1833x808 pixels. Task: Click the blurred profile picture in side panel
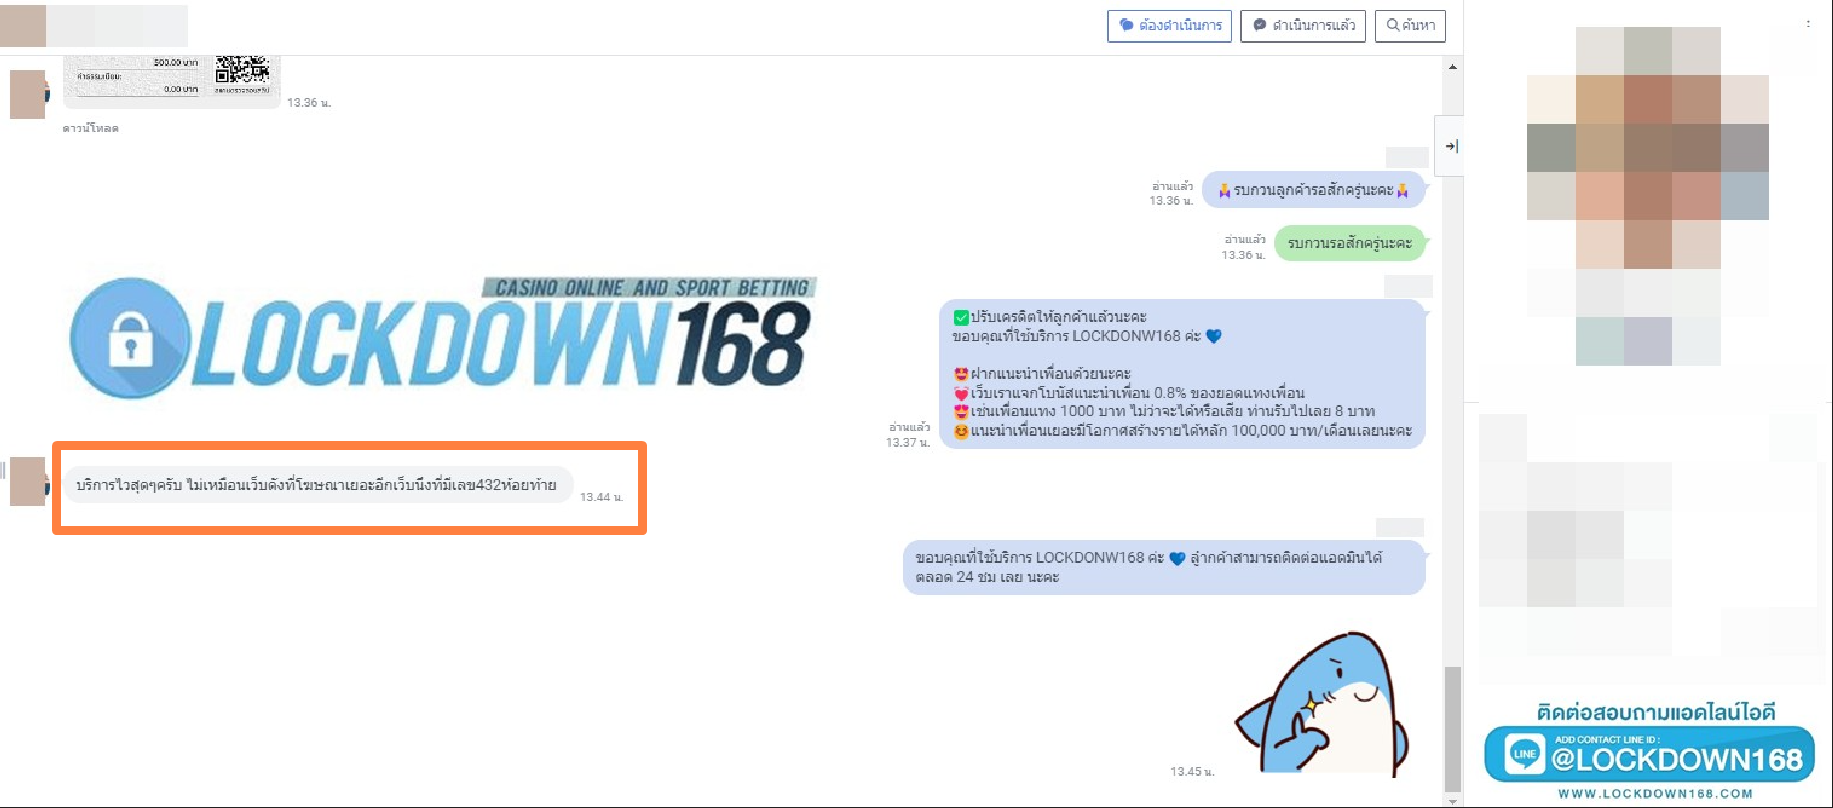[1647, 195]
